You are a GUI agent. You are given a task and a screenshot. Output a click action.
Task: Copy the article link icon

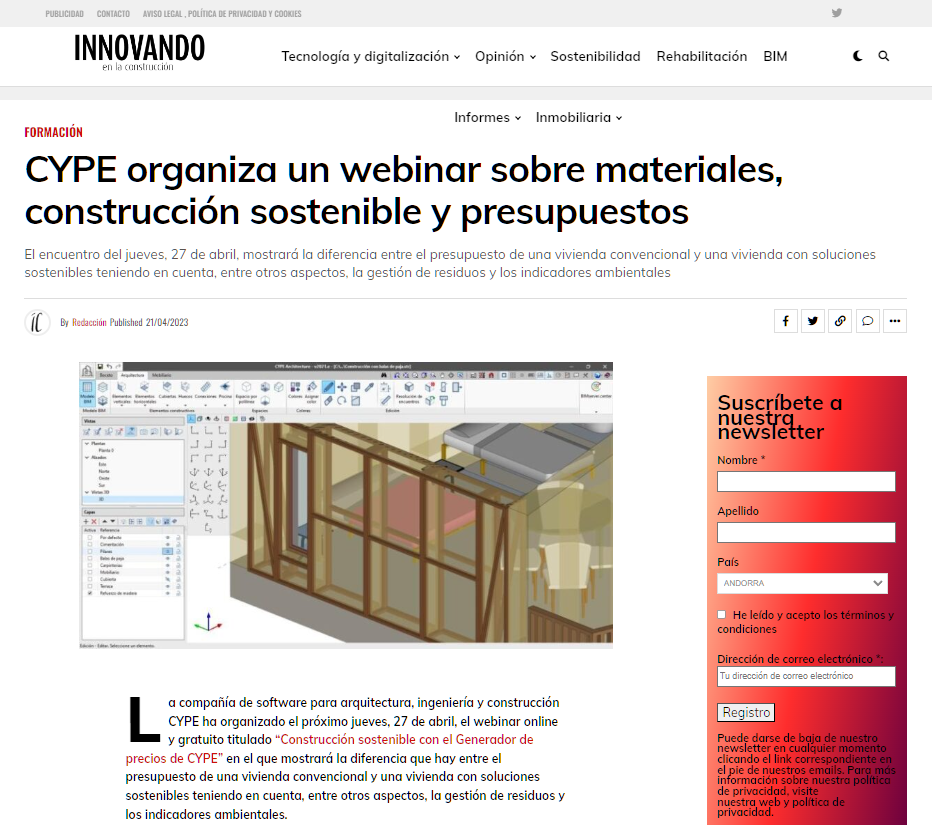pyautogui.click(x=839, y=320)
